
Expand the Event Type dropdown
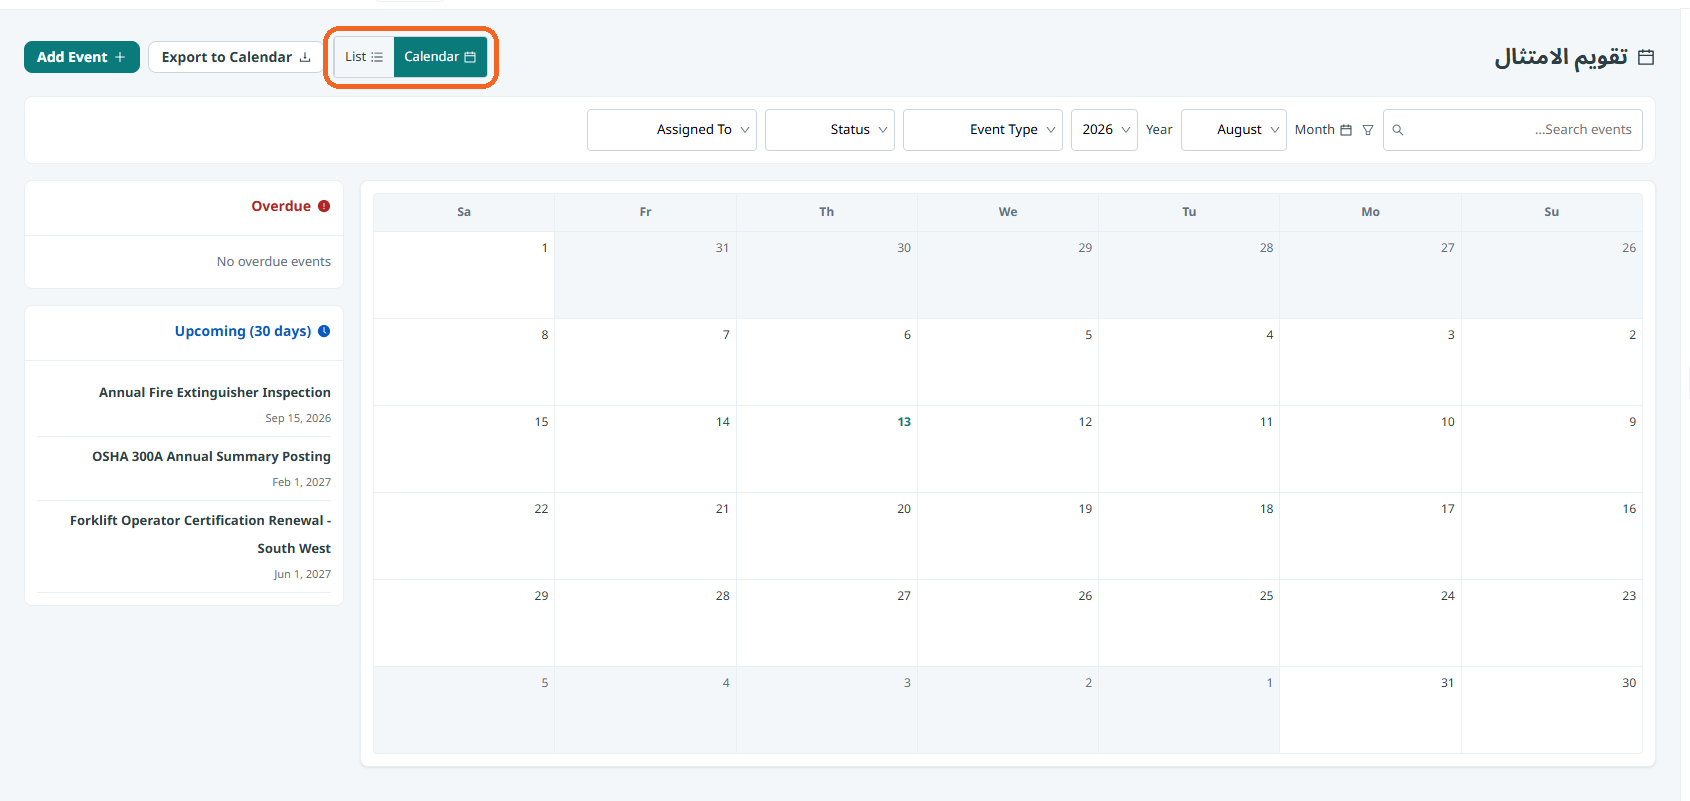point(983,130)
